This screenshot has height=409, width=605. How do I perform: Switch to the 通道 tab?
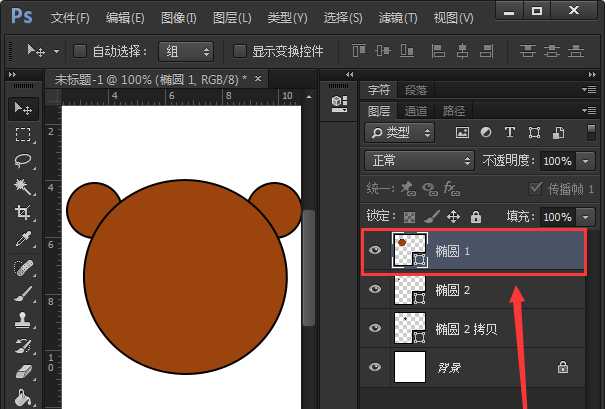pos(416,111)
